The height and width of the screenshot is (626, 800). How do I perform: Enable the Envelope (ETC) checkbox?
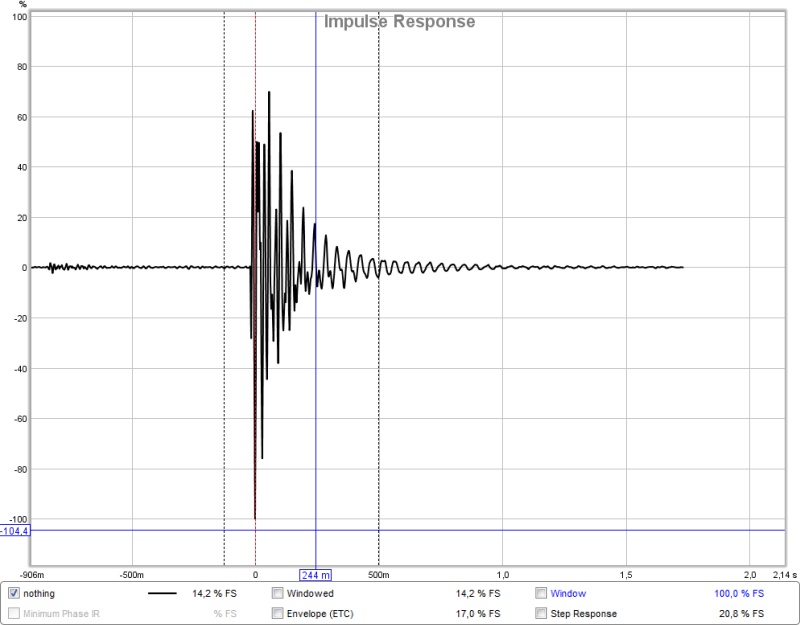pyautogui.click(x=278, y=613)
